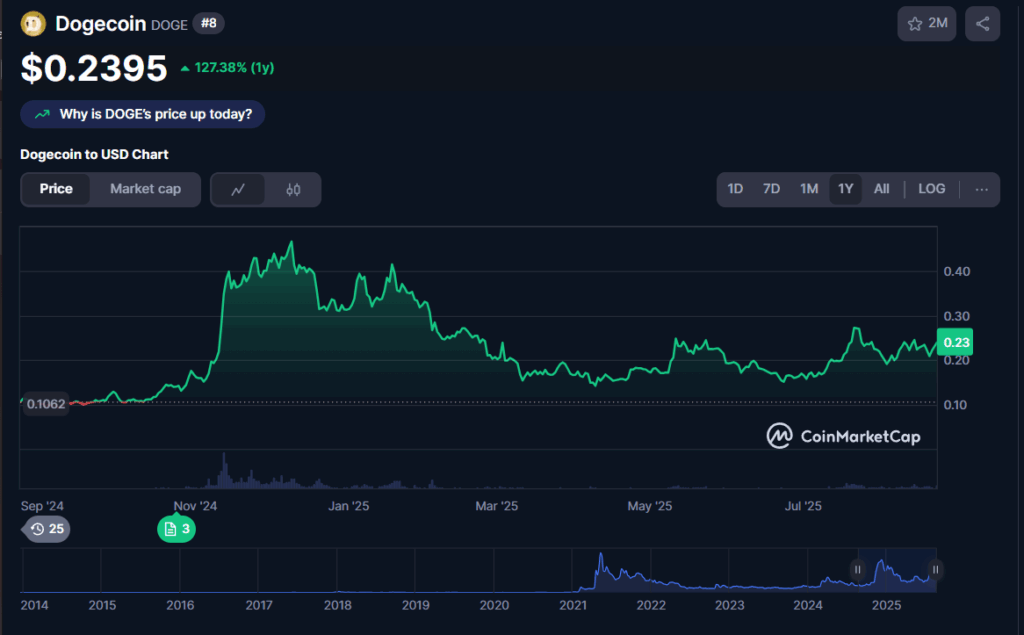Set chart range to 7D

coord(771,189)
